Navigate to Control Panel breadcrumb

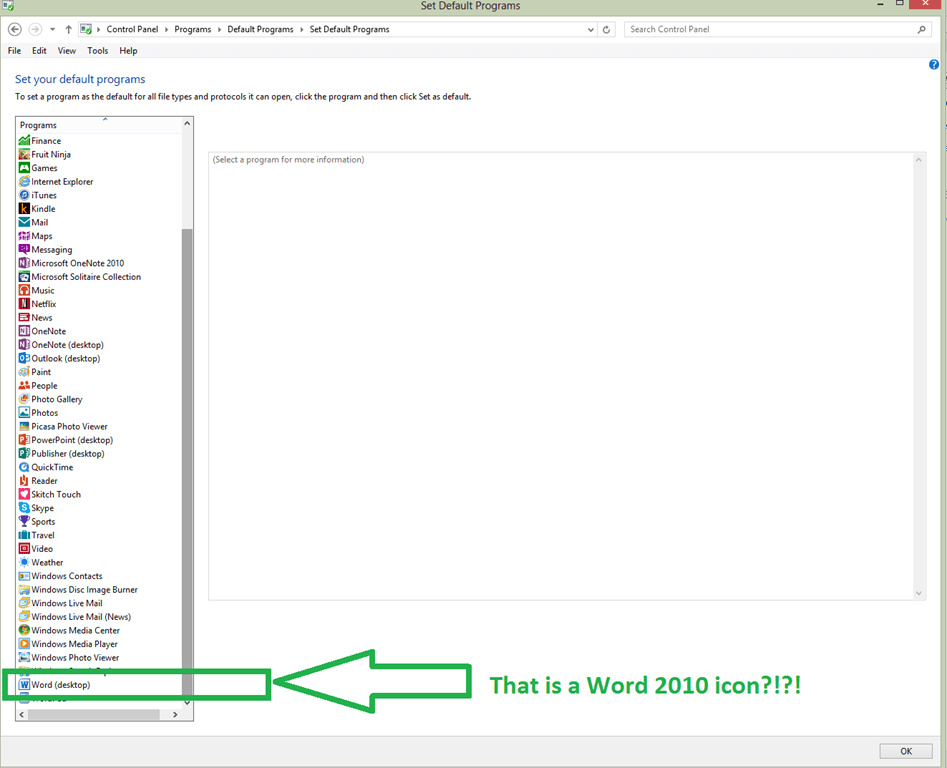click(132, 29)
